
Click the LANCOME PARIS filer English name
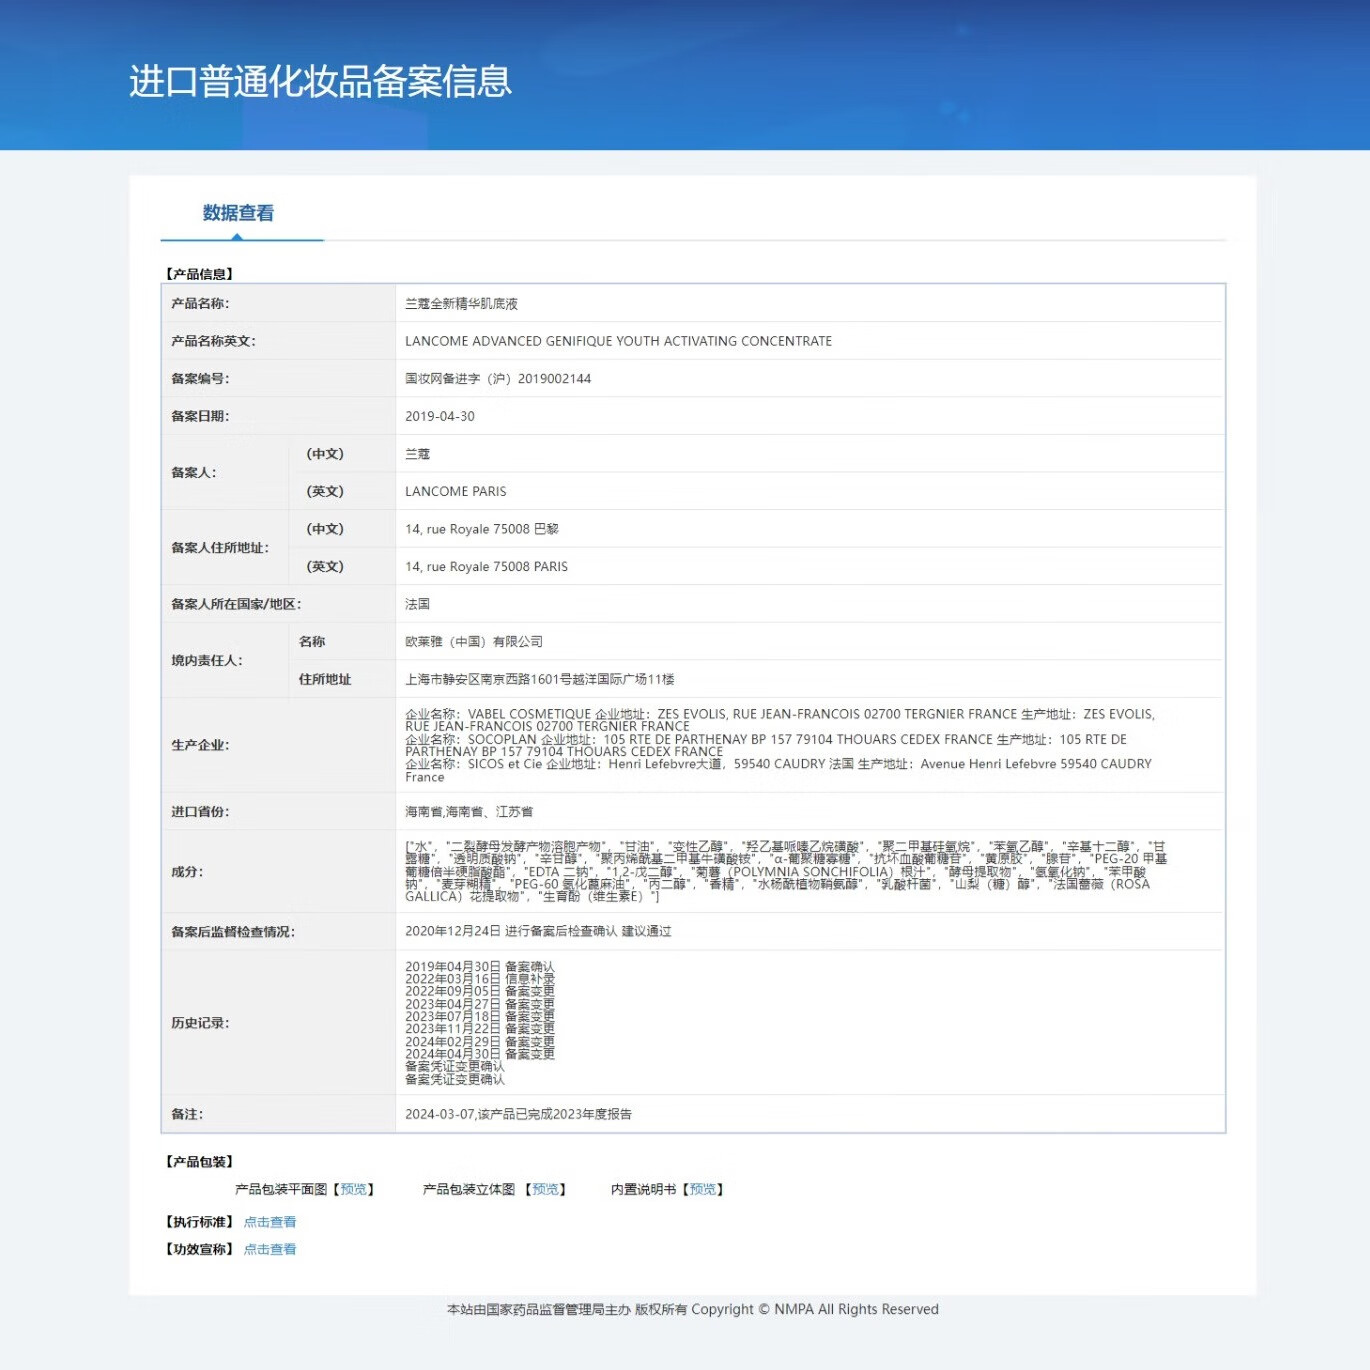click(457, 491)
